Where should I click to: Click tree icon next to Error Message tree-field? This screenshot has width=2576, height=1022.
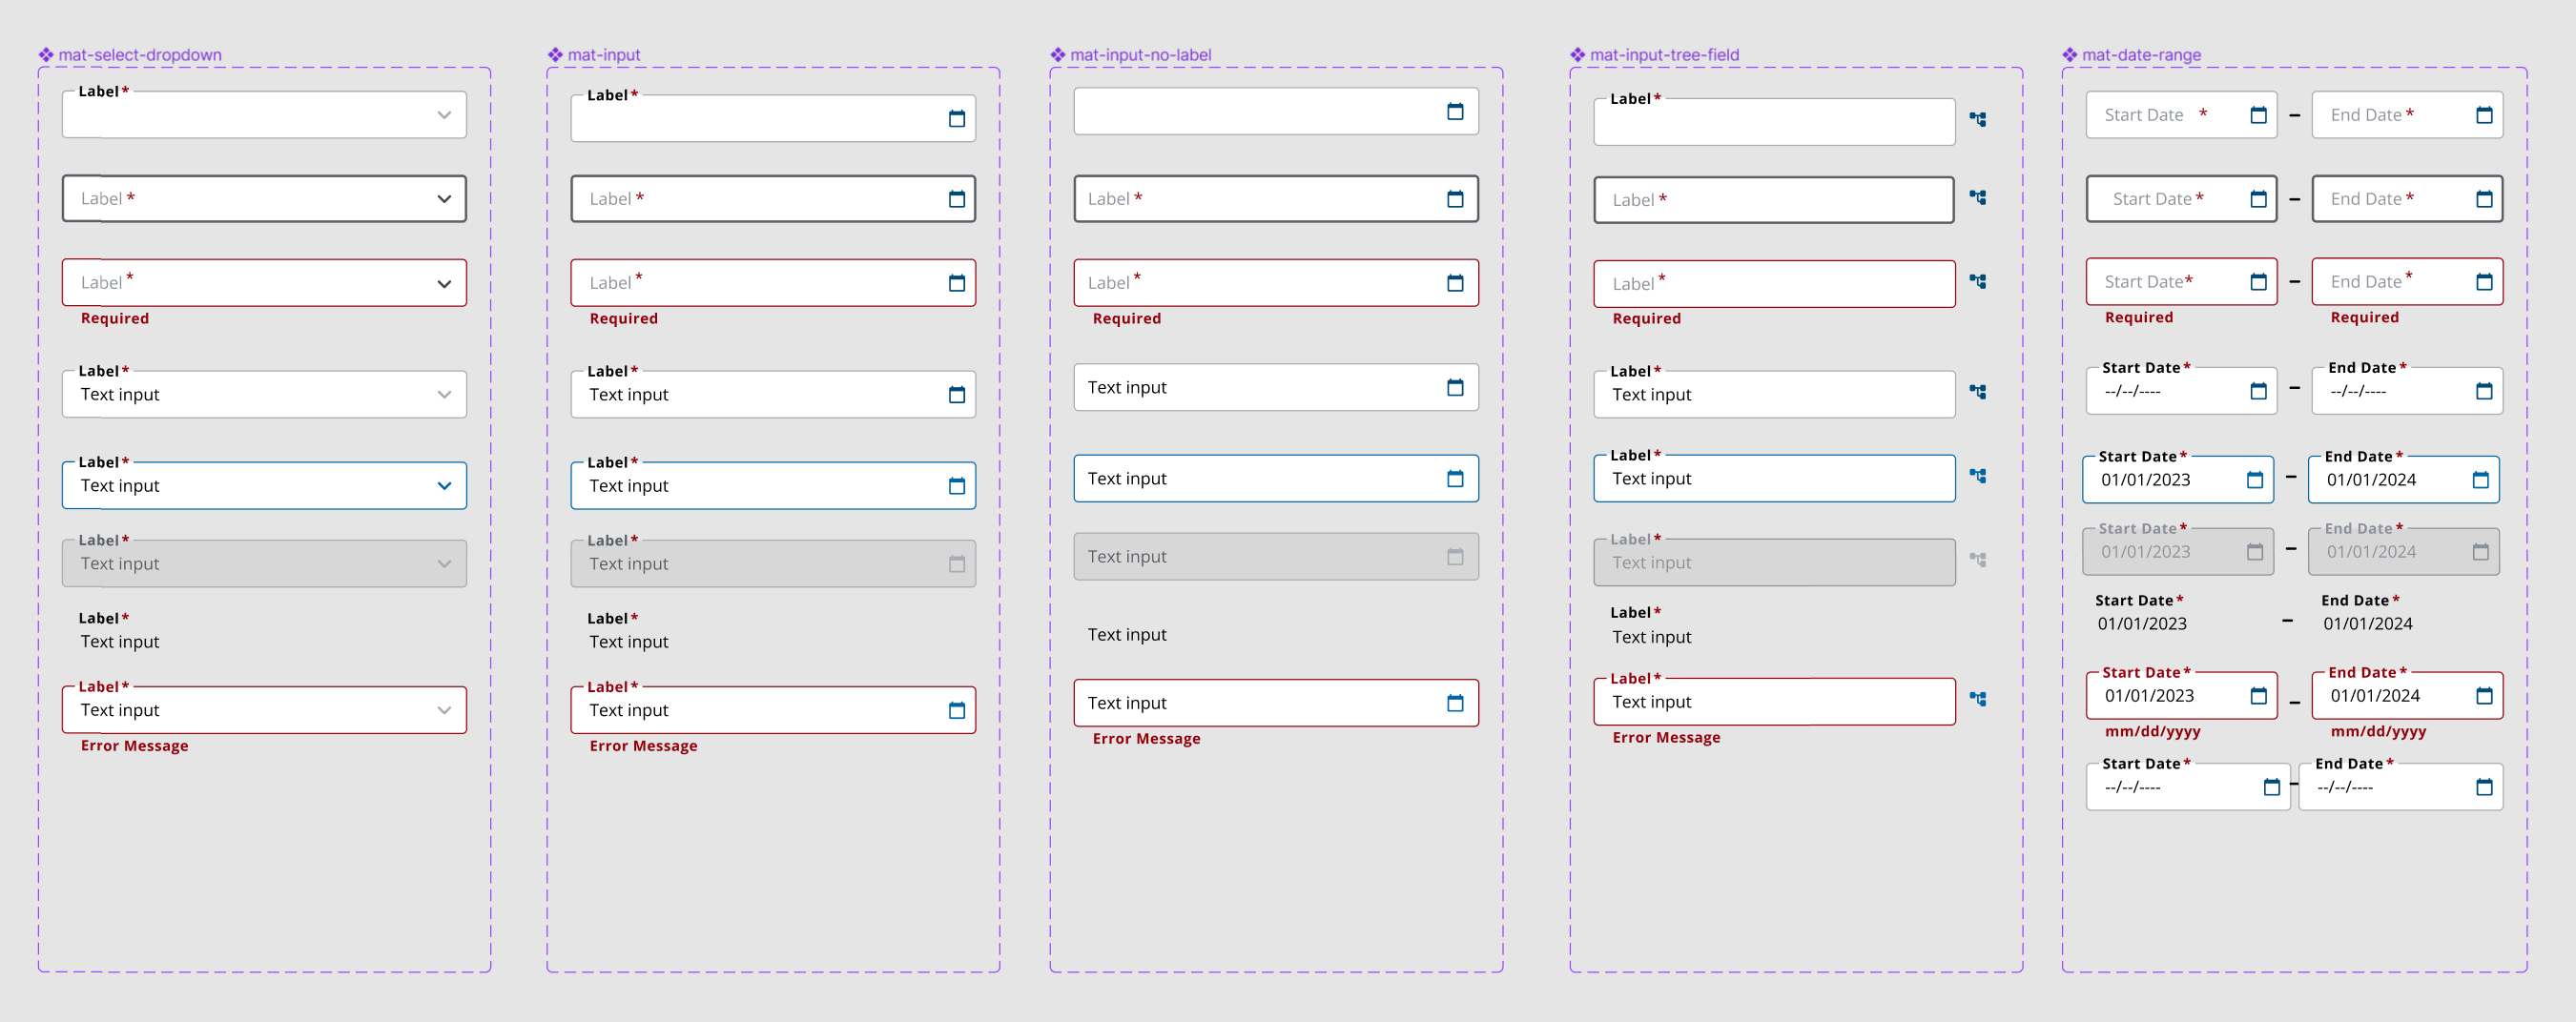[x=1977, y=699]
